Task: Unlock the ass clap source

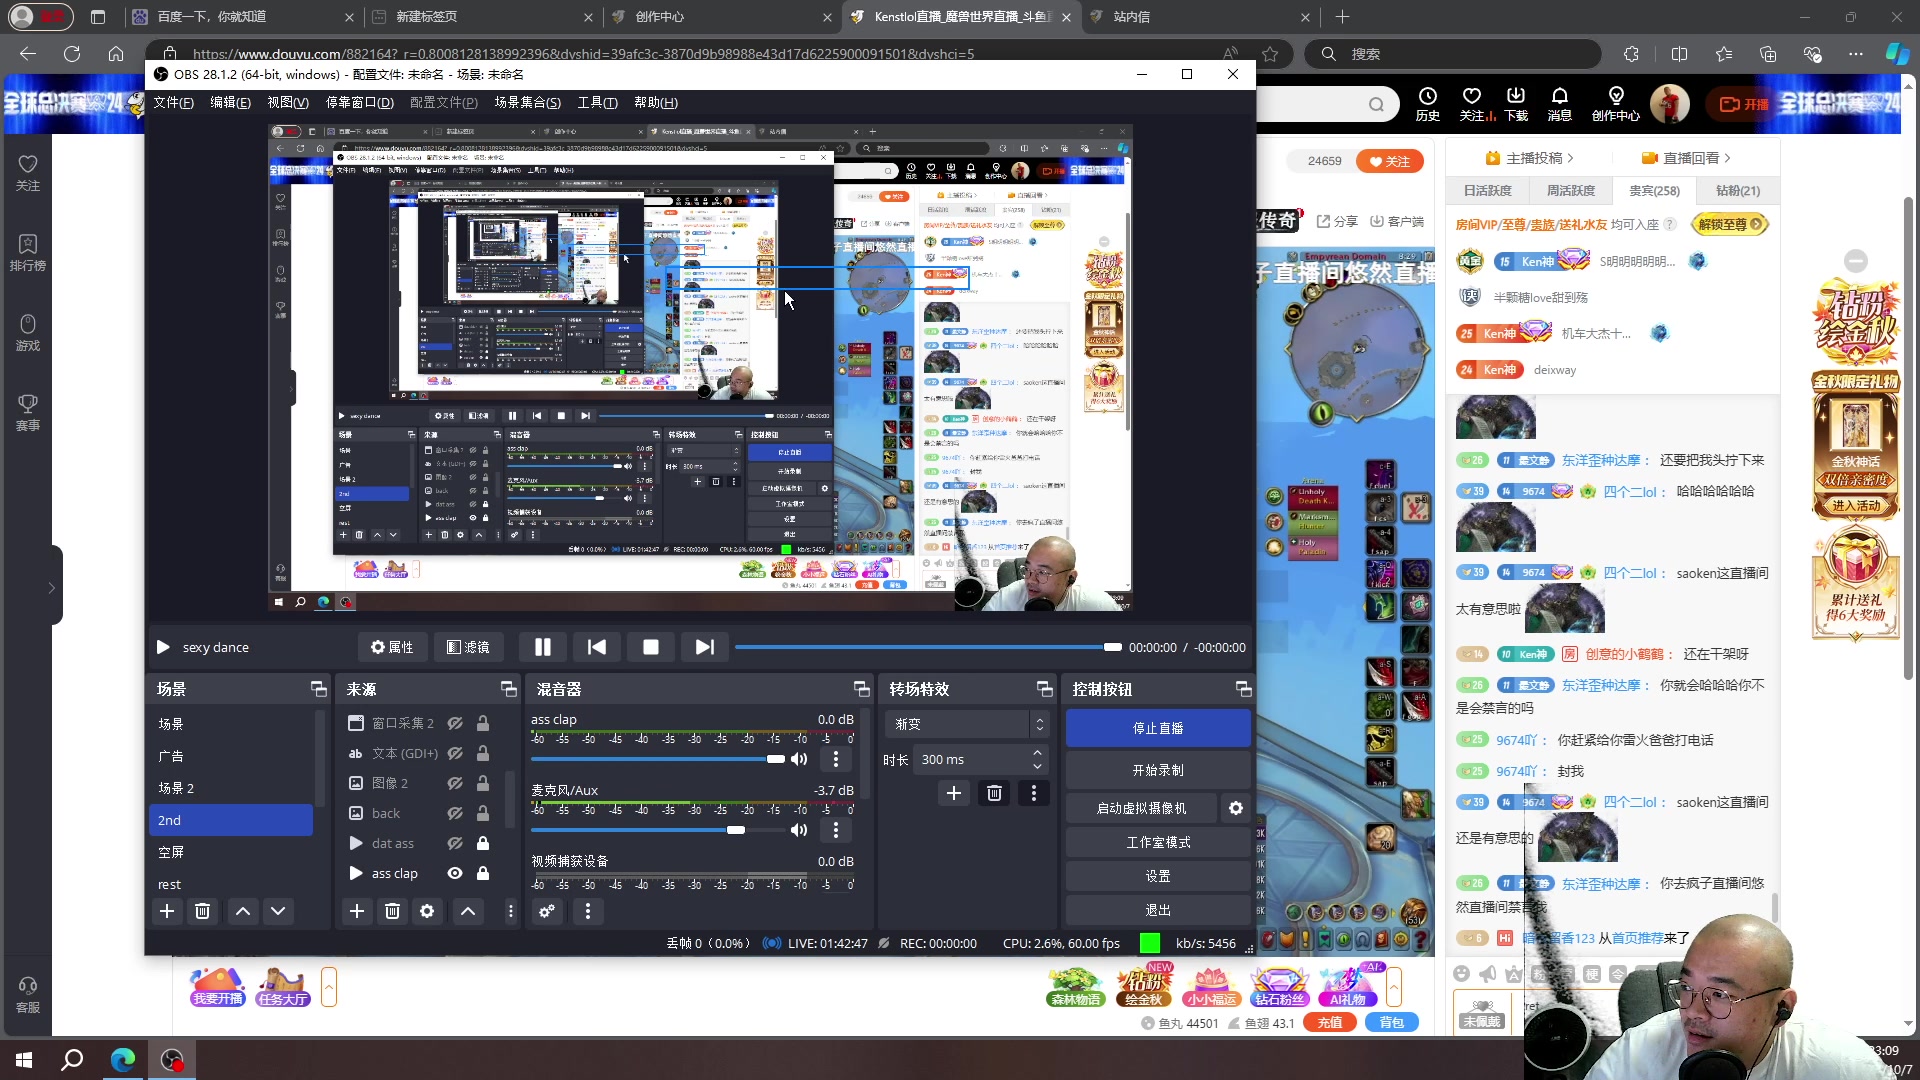Action: tap(483, 873)
